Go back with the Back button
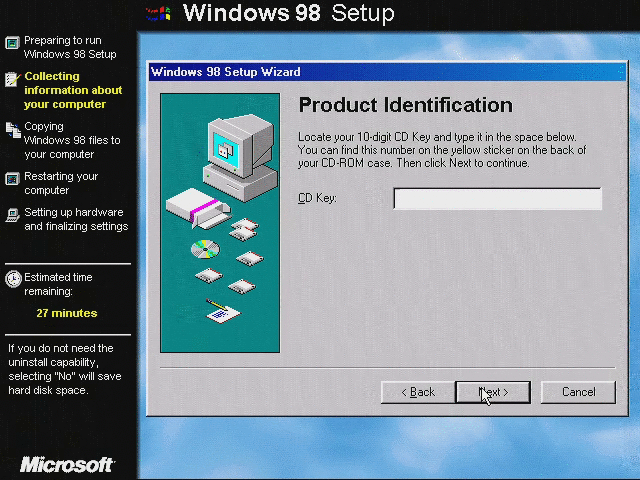640x480 pixels. (x=418, y=392)
